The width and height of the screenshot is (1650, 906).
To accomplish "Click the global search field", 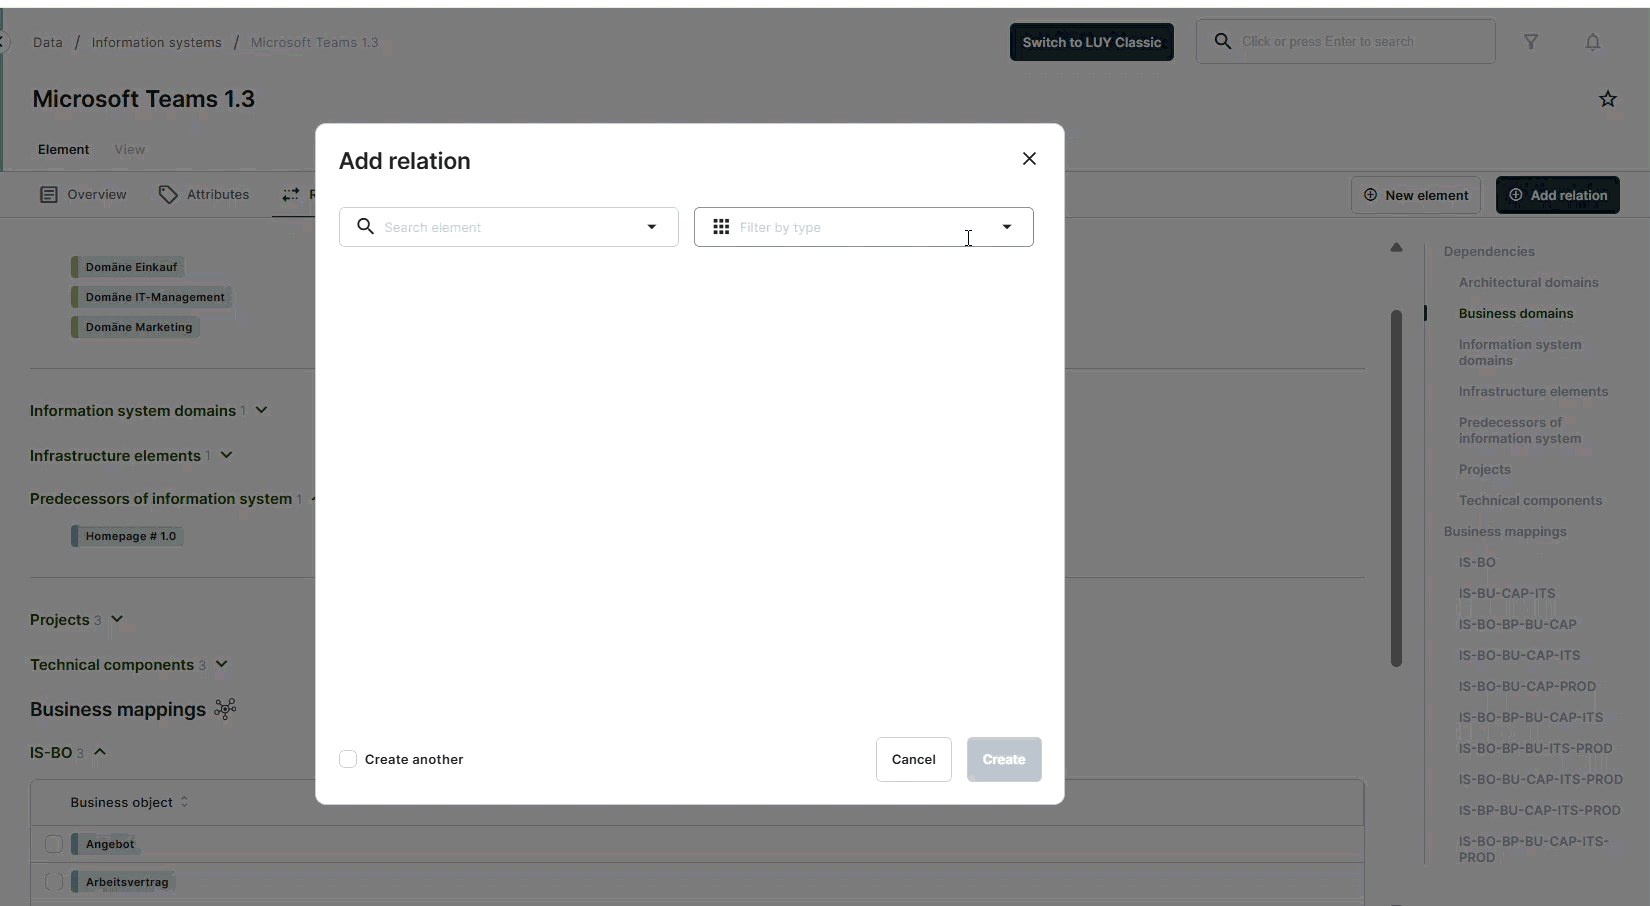I will coord(1346,42).
